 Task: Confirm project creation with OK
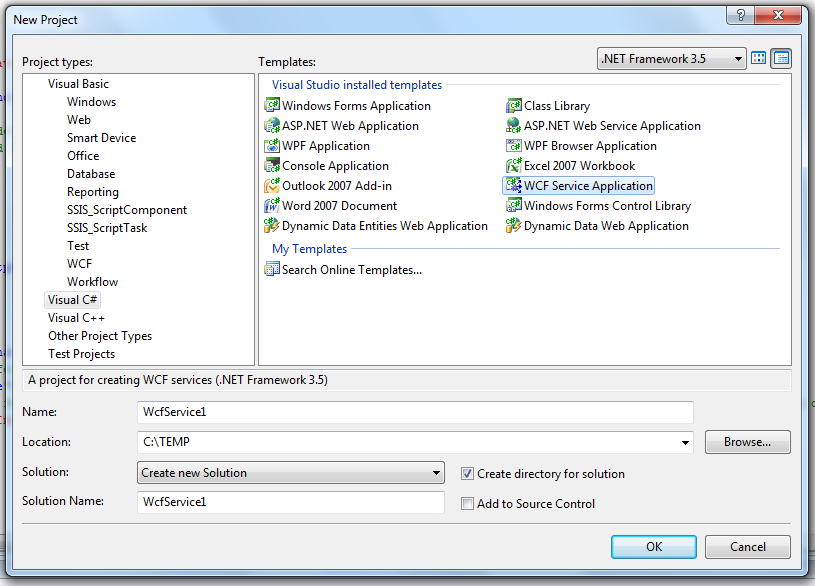coord(653,547)
